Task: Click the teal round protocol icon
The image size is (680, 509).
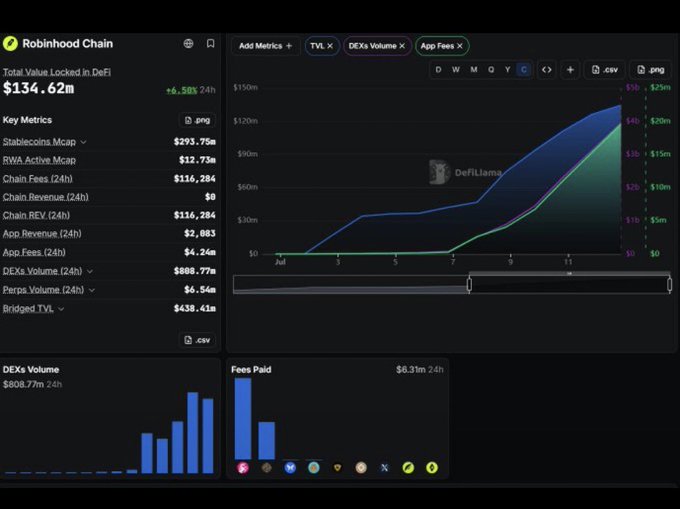Action: point(314,468)
